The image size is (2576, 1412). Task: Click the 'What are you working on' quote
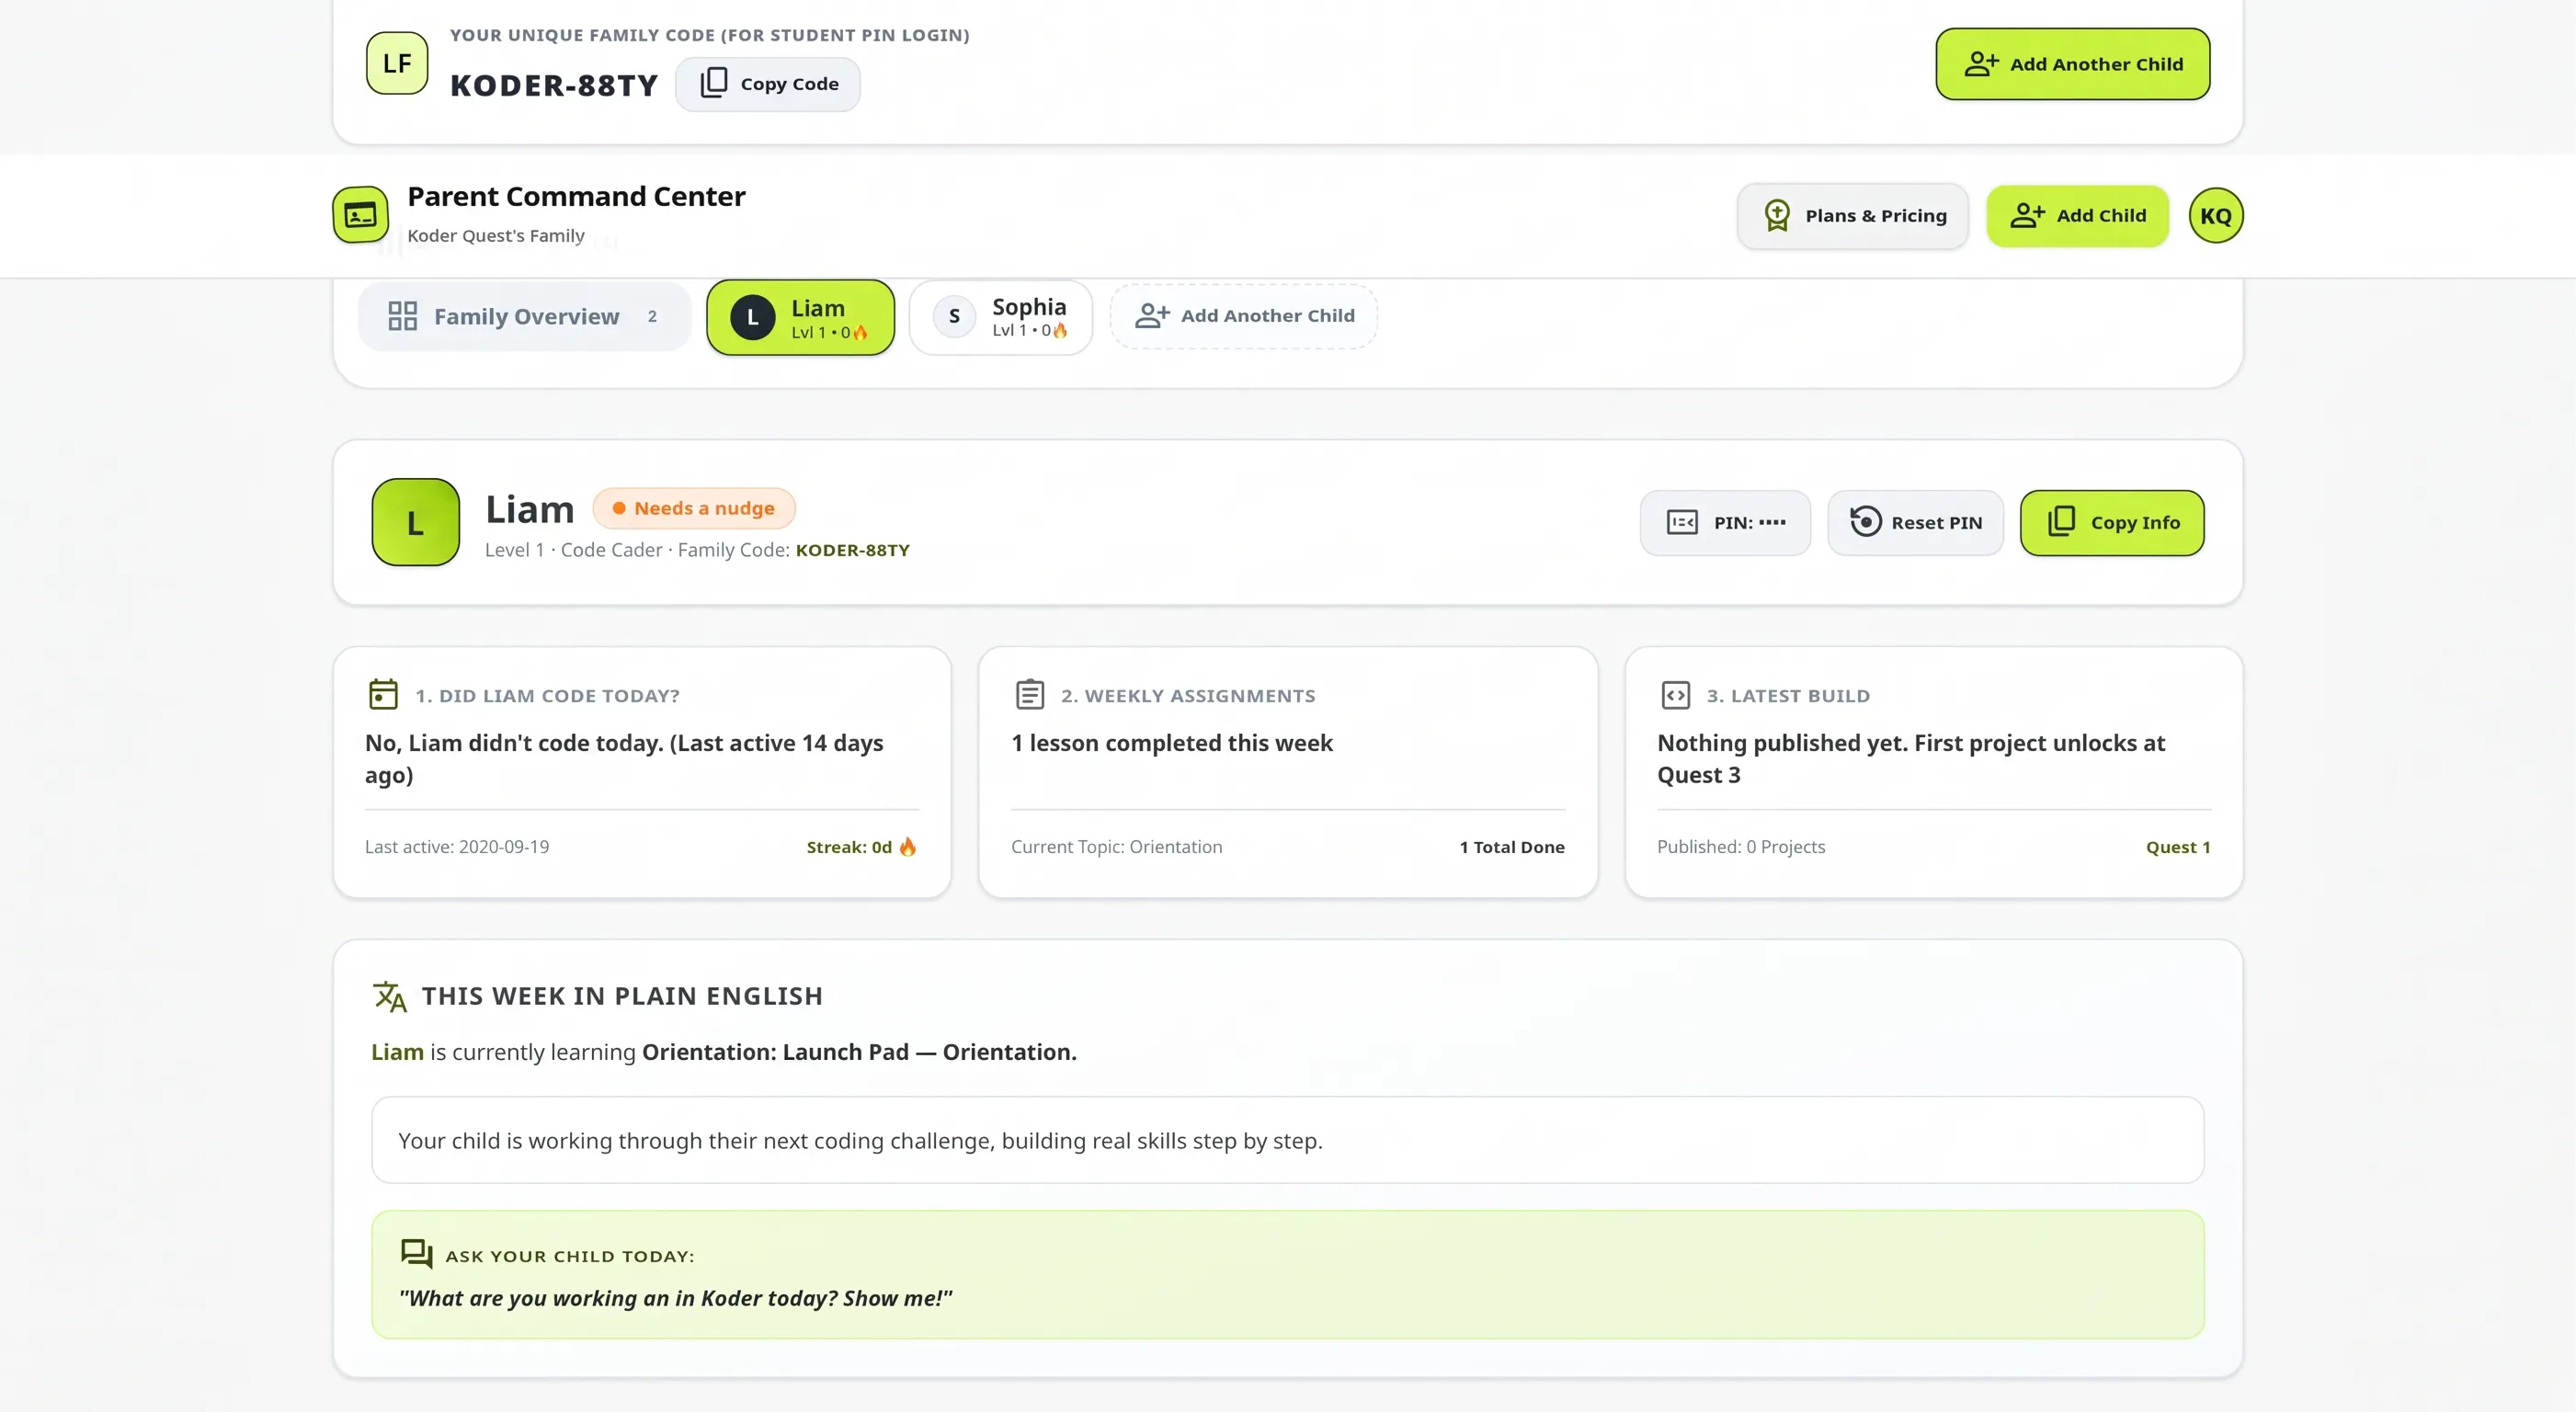(675, 1298)
